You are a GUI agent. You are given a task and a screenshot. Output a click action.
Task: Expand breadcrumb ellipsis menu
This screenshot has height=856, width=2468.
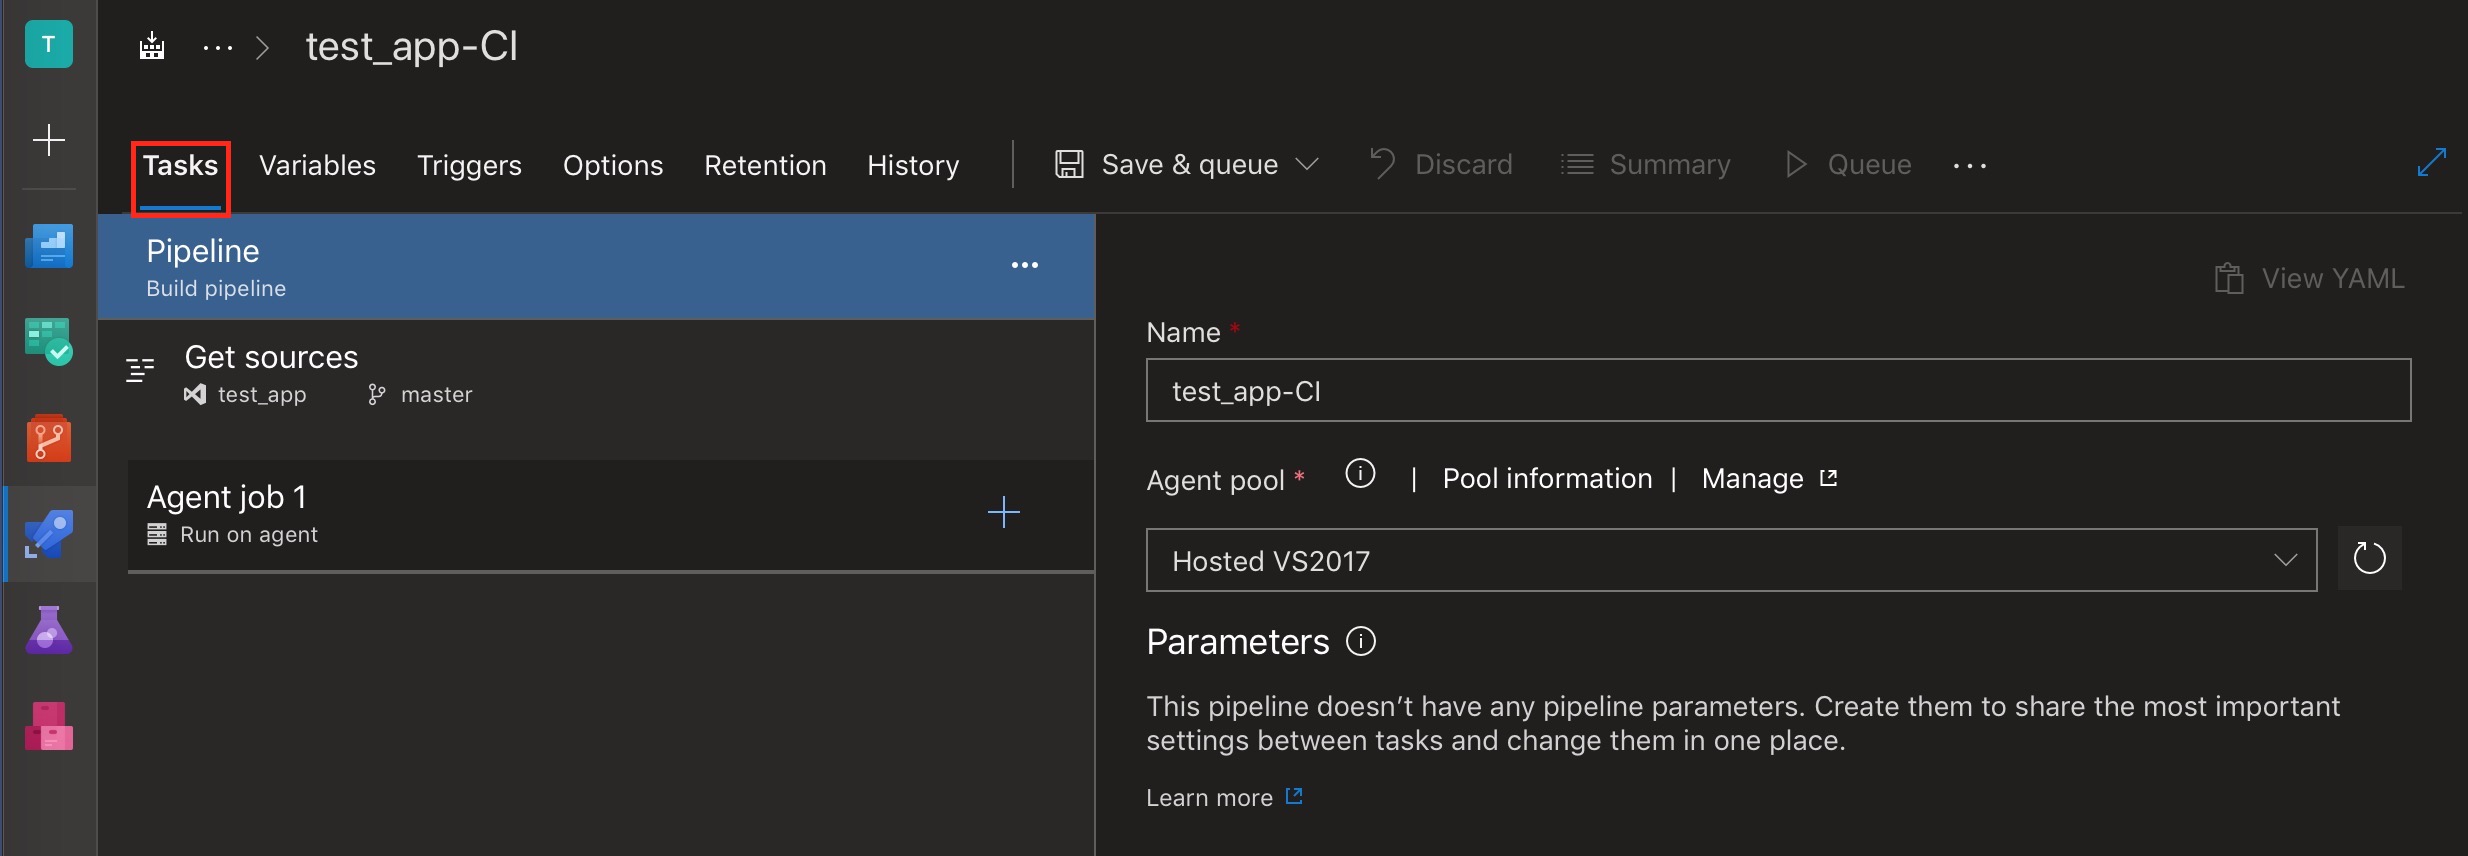(217, 47)
